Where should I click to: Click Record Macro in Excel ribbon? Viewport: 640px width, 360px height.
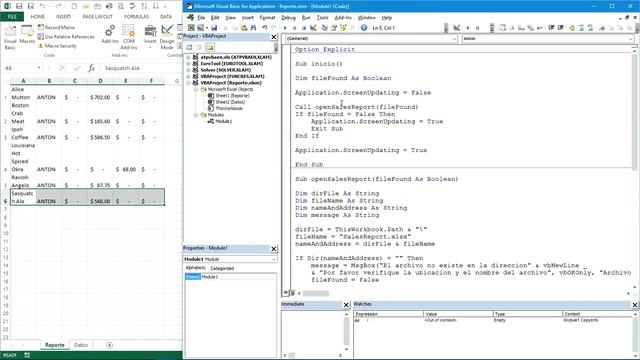pos(56,27)
